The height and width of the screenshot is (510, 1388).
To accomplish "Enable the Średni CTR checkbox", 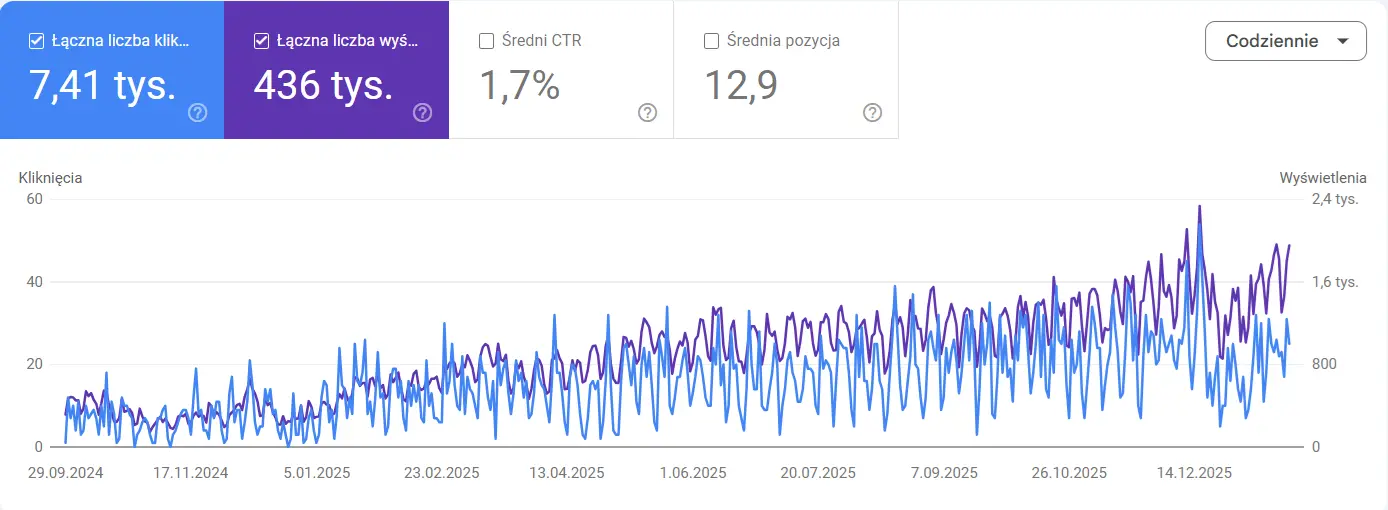I will click(487, 41).
